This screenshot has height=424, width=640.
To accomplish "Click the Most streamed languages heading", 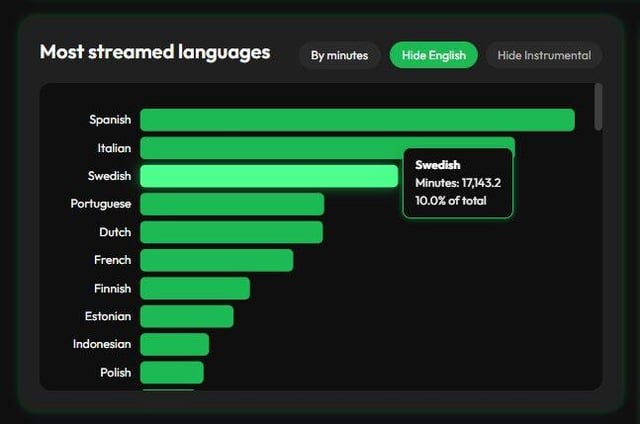I will (x=154, y=52).
